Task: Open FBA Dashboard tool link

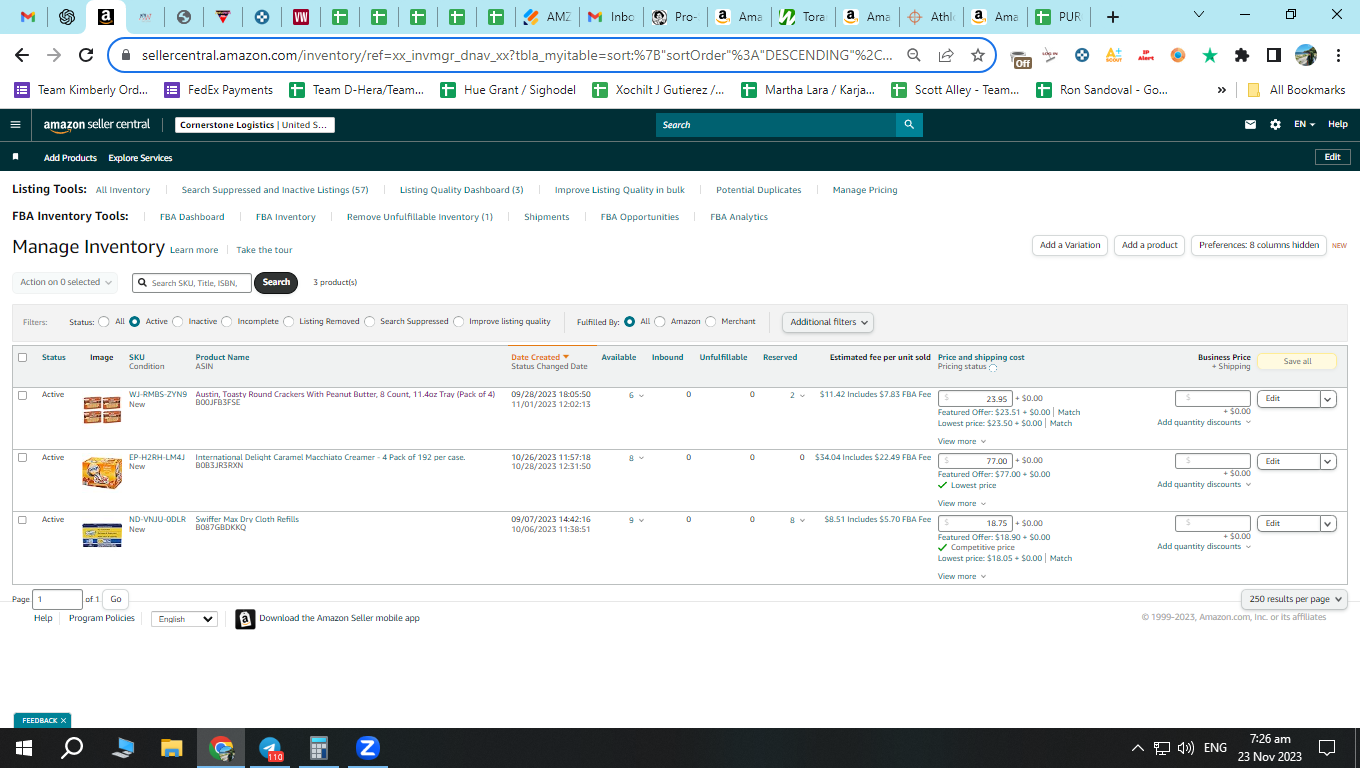Action: [192, 217]
